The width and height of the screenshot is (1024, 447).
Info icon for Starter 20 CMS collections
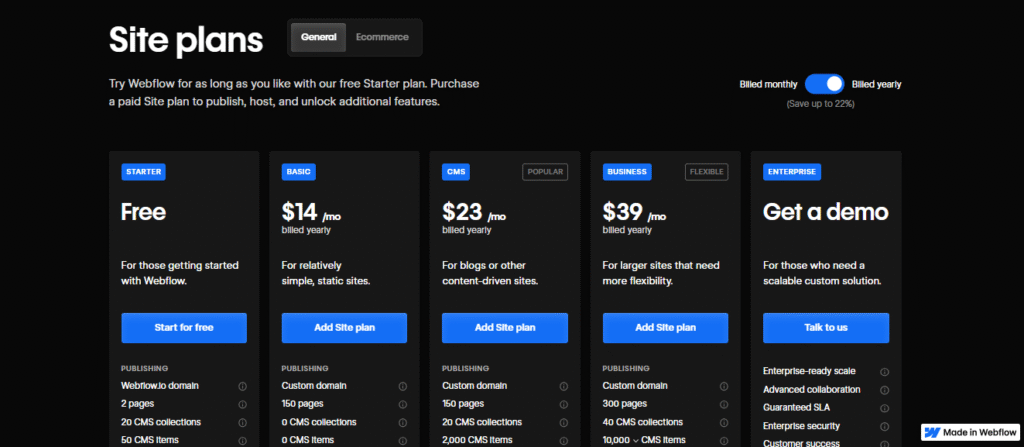242,423
